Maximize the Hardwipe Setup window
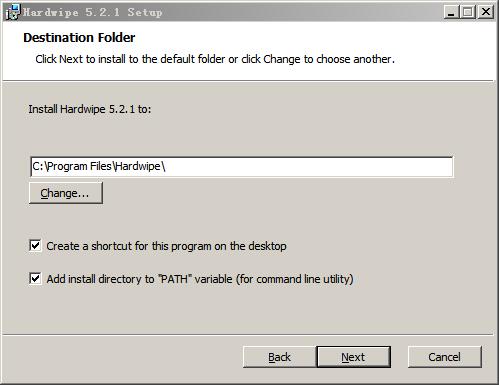The image size is (499, 385). pos(468,12)
